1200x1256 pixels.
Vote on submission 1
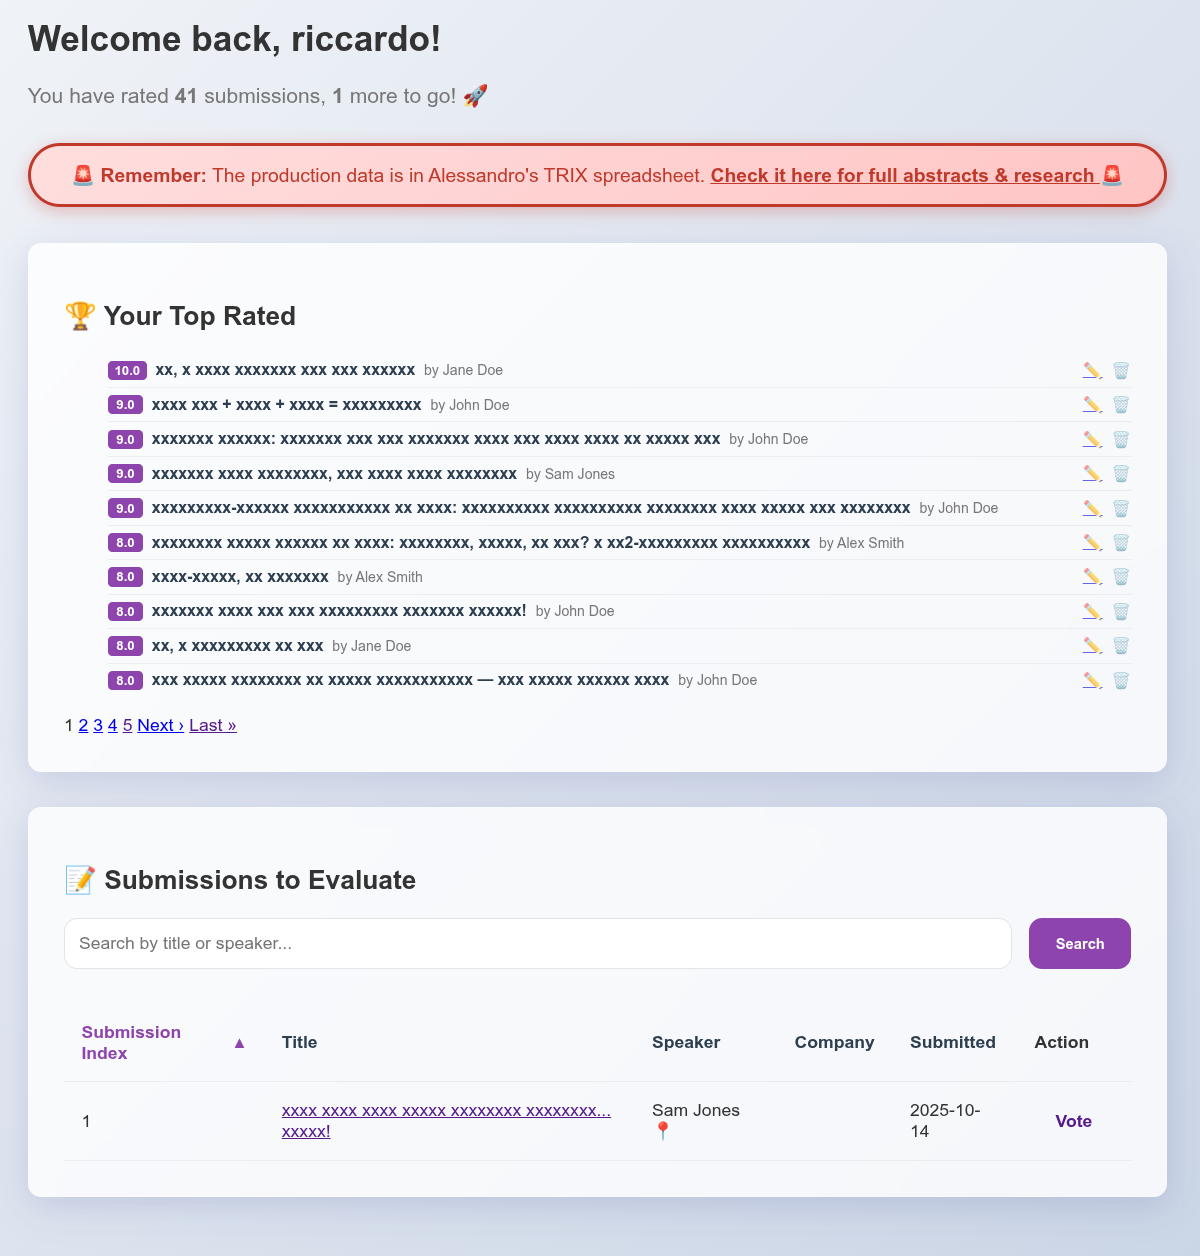(x=1073, y=1121)
